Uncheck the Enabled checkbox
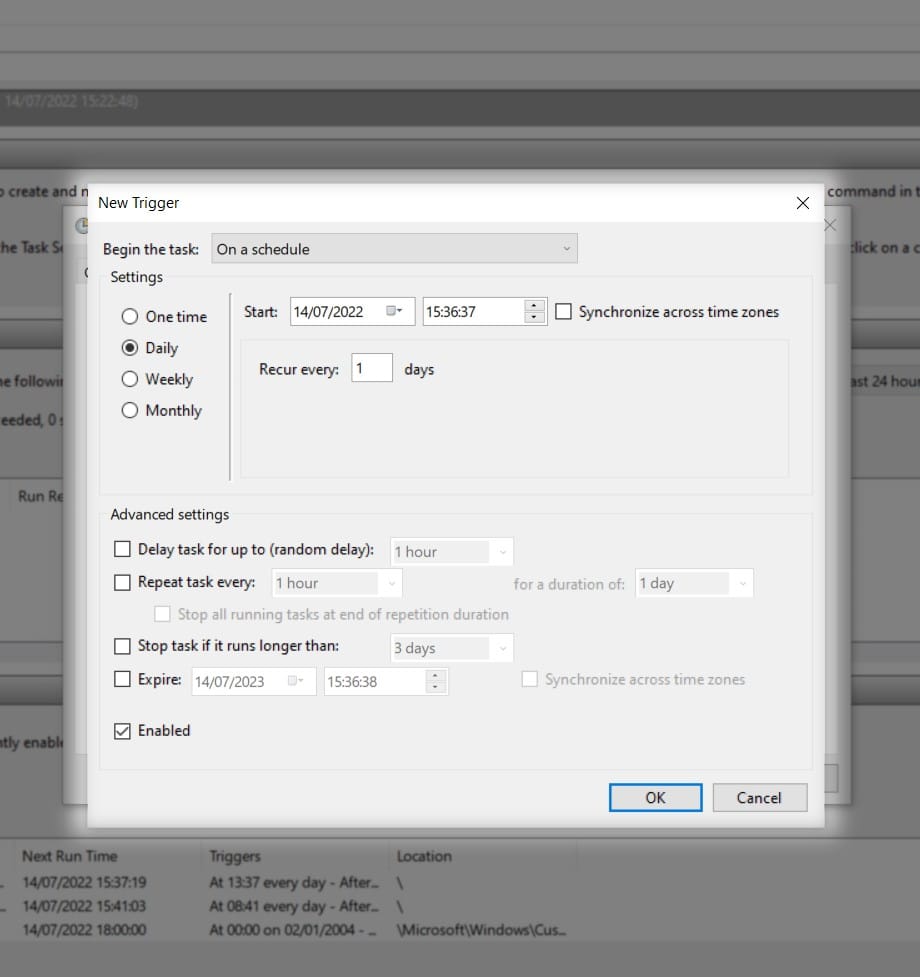The image size is (920, 977). (122, 731)
